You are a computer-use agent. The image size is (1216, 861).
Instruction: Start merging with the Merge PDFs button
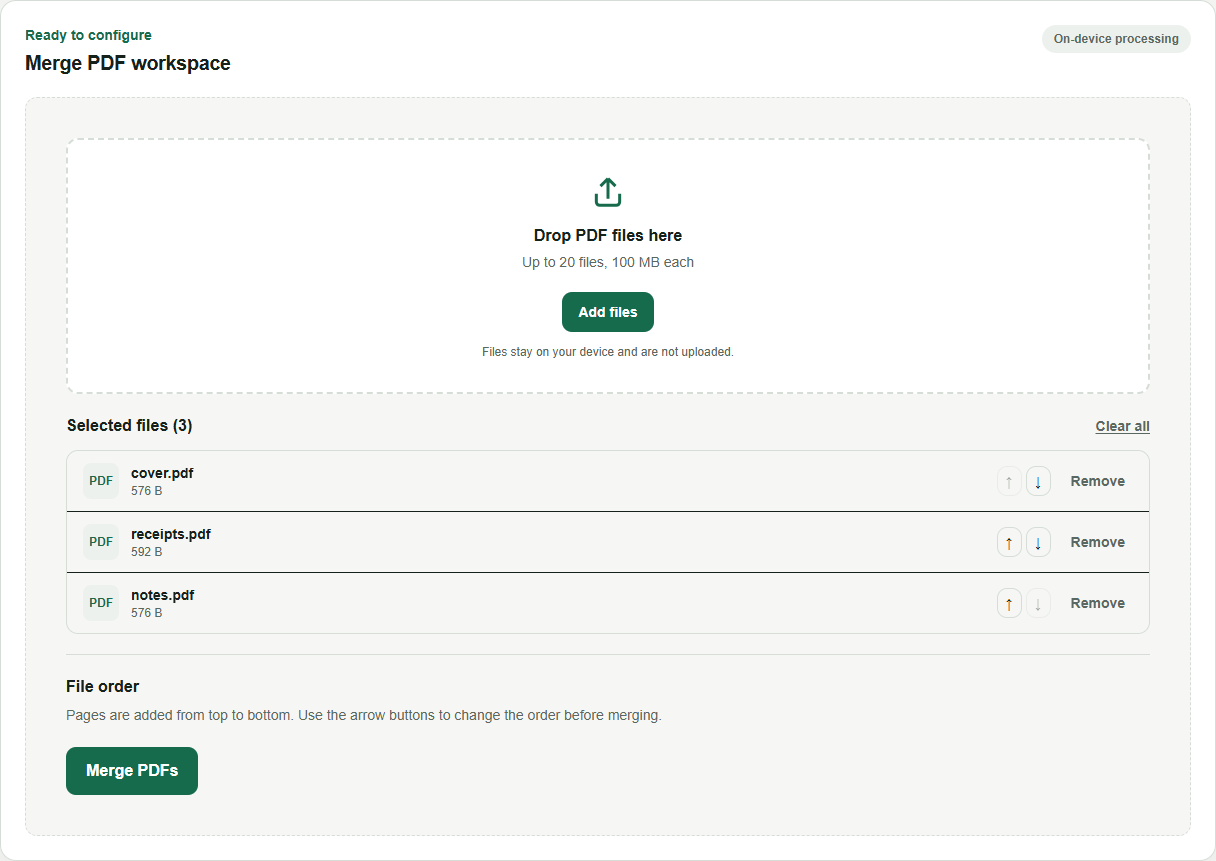(132, 771)
